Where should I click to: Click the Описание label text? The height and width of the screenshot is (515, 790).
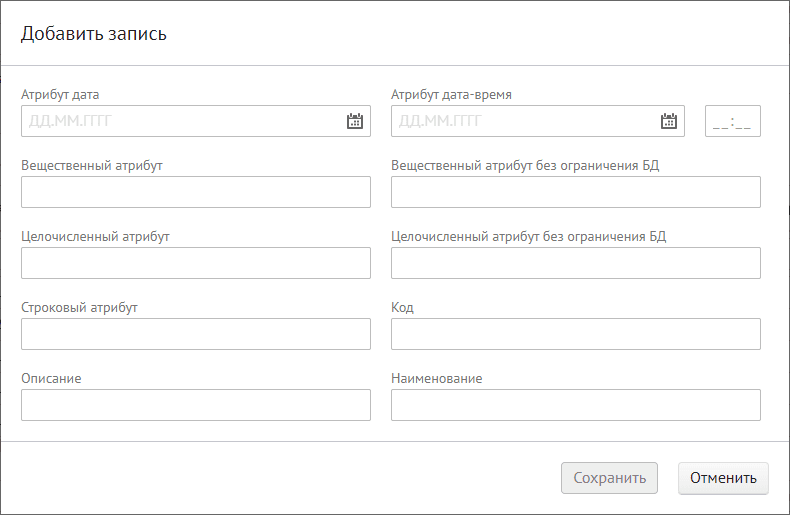pyautogui.click(x=51, y=379)
